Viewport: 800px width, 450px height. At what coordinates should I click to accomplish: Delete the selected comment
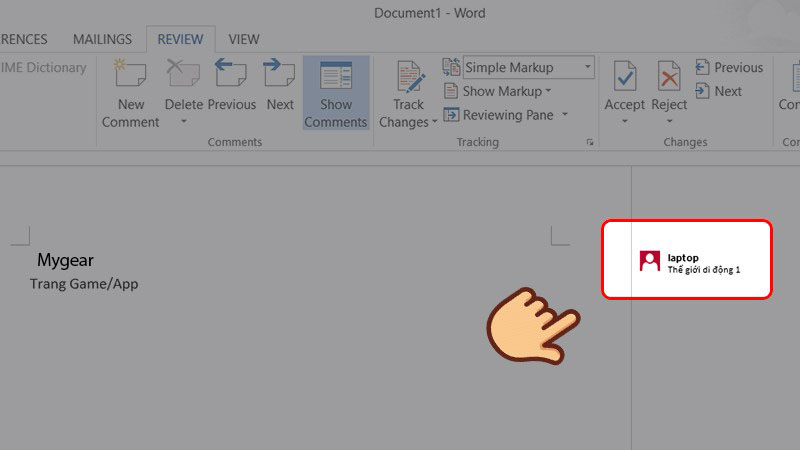pyautogui.click(x=183, y=84)
